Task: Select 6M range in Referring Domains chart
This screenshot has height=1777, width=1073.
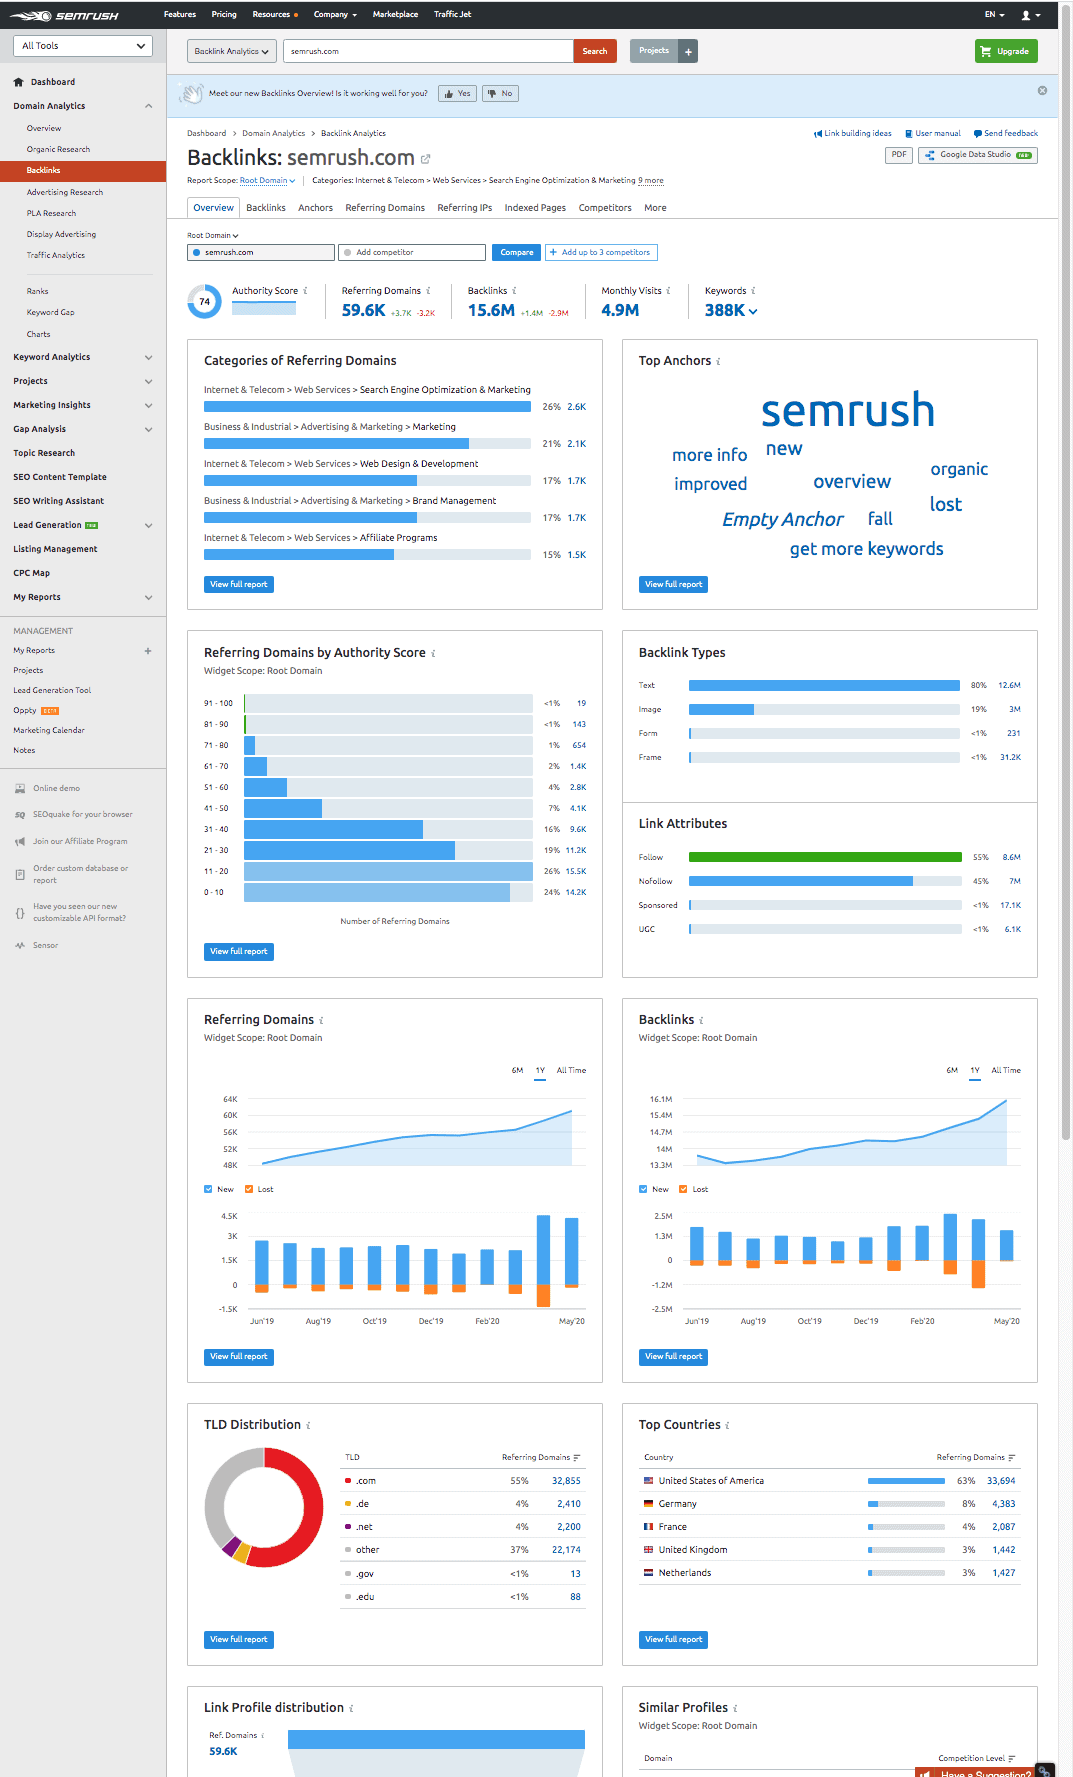Action: click(517, 1070)
